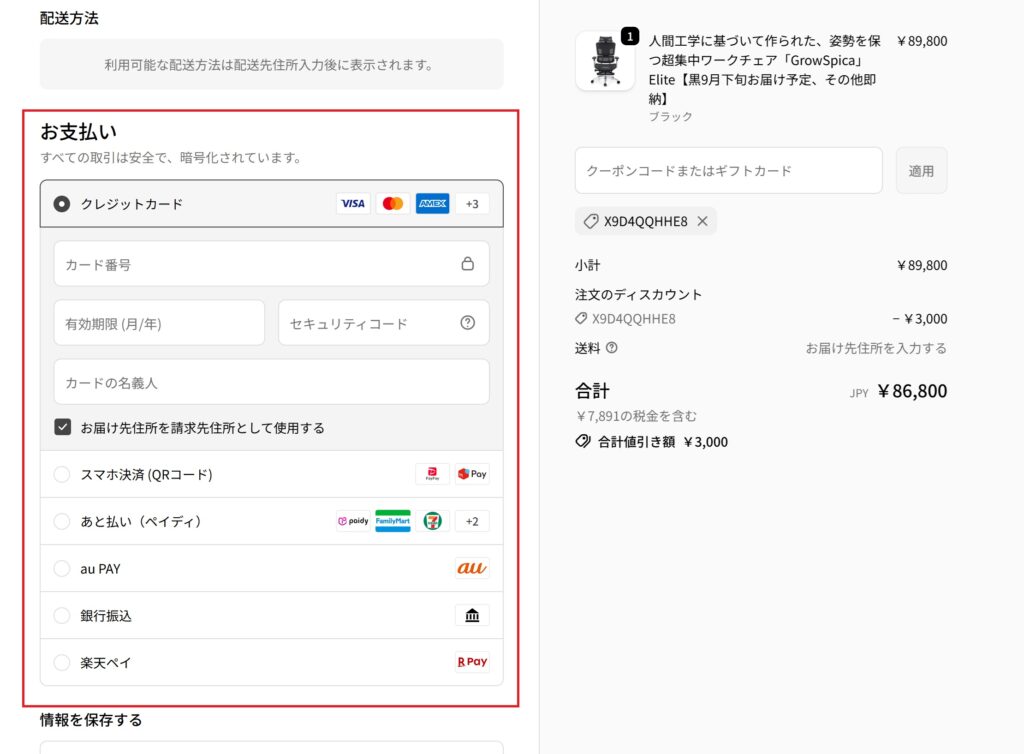Select スマホ決済 (QRコード) payment option

click(x=62, y=474)
